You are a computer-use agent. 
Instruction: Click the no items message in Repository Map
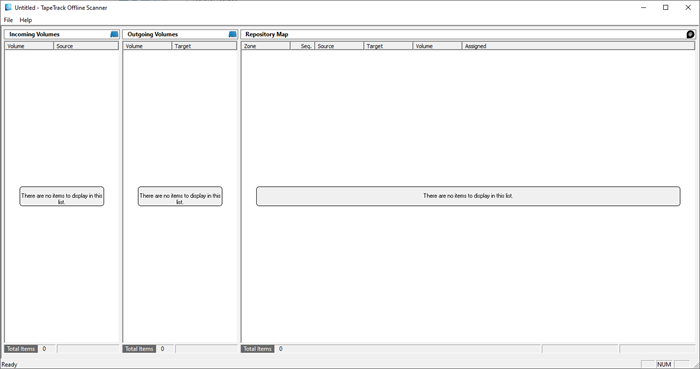(x=468, y=196)
